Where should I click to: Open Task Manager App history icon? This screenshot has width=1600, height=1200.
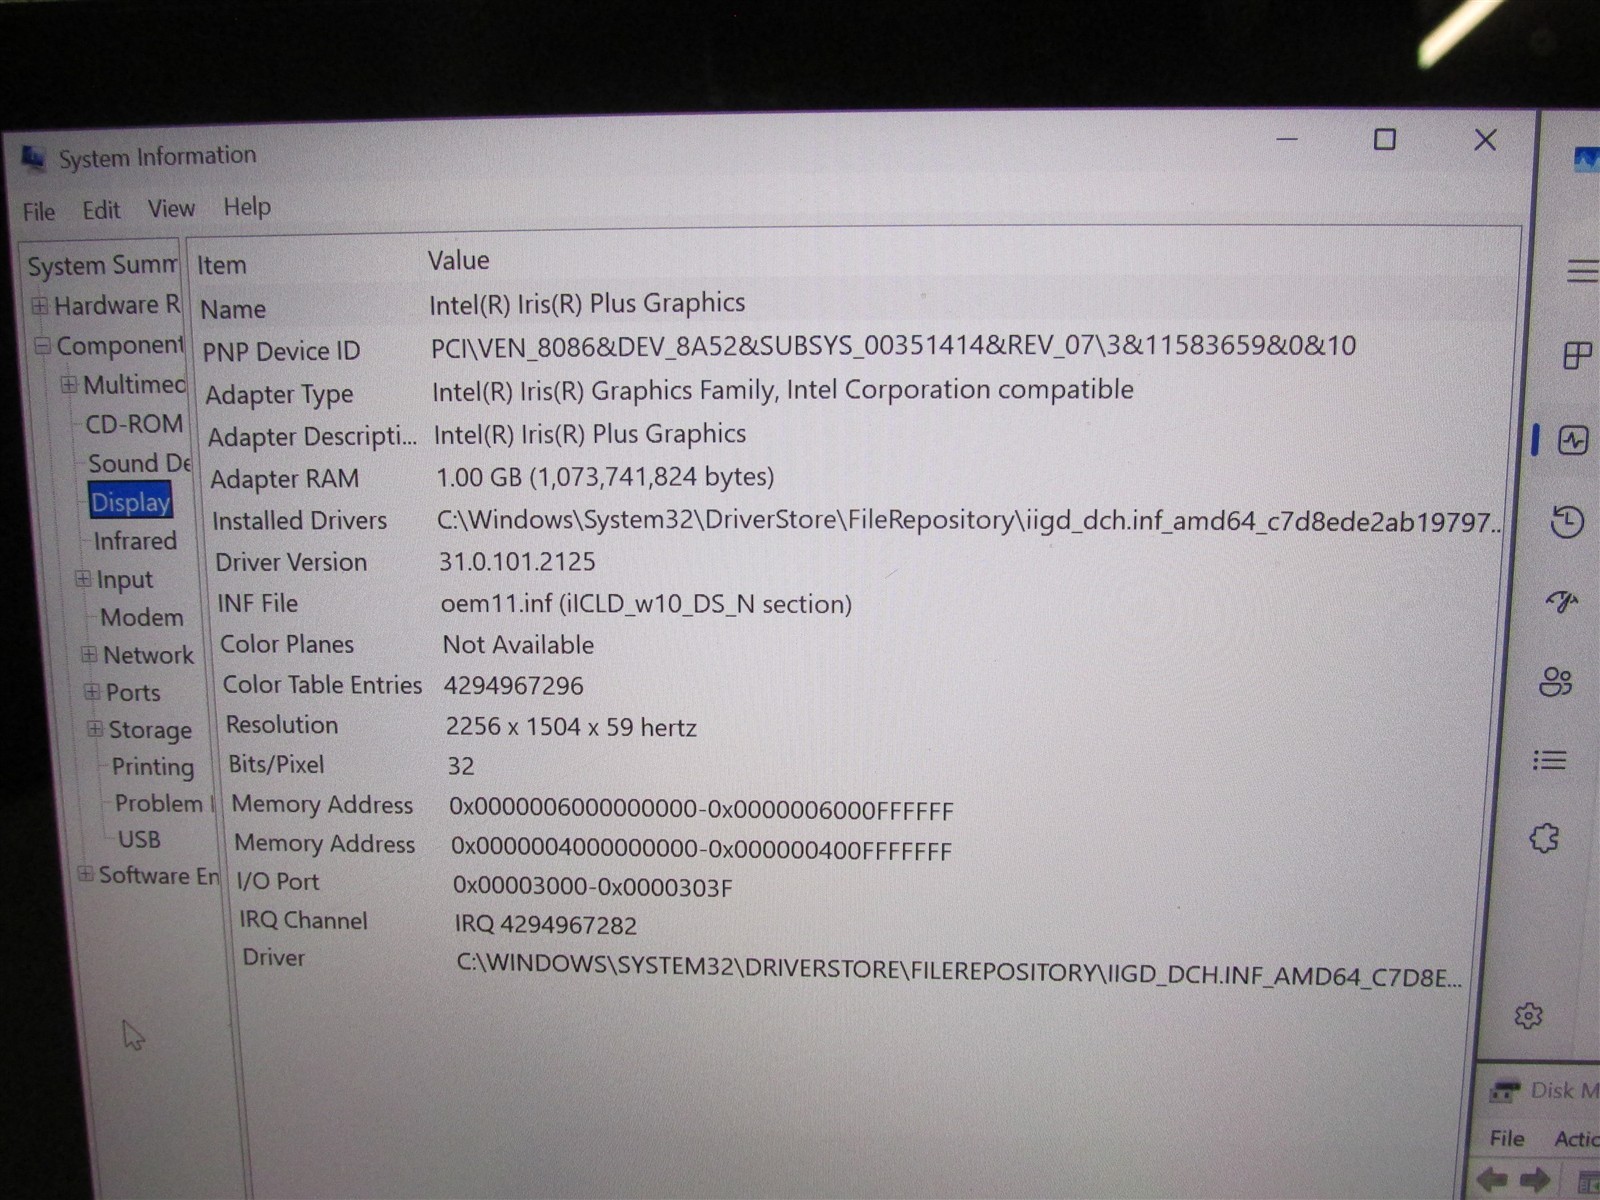click(1567, 522)
